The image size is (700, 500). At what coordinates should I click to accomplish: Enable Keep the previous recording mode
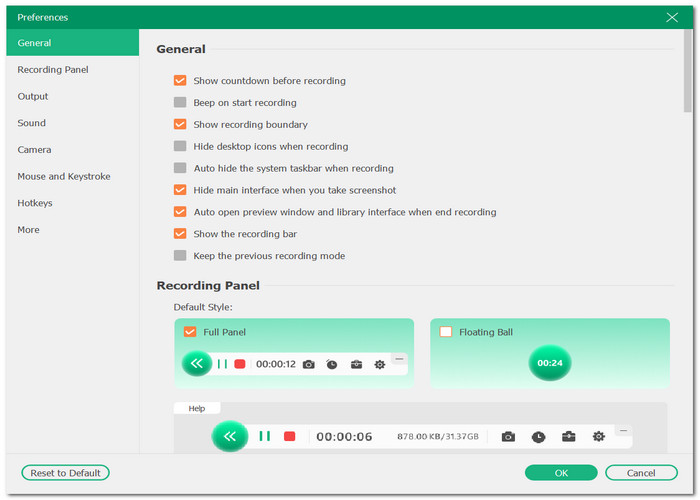coord(180,255)
